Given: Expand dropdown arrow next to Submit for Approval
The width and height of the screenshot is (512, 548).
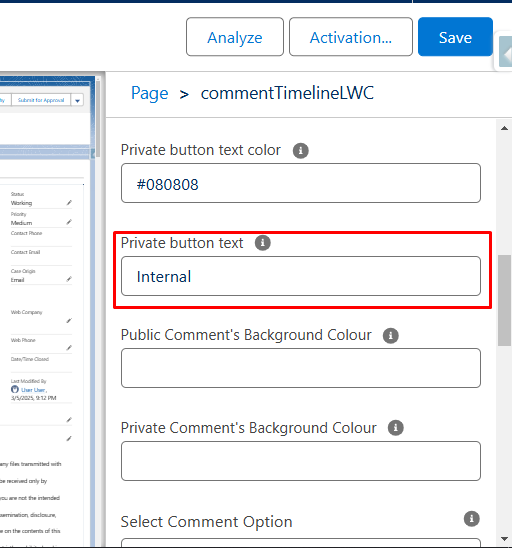Looking at the screenshot, I should (77, 101).
